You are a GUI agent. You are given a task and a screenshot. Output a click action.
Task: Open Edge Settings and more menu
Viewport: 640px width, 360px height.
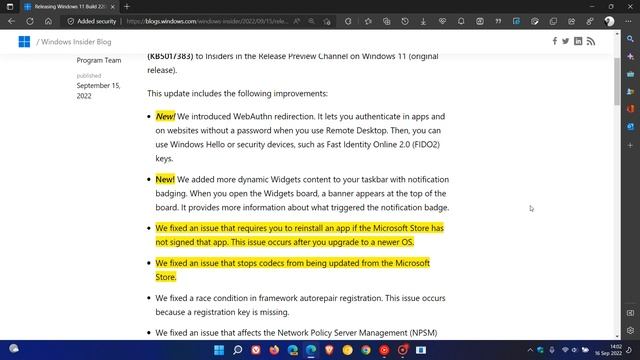coord(628,21)
